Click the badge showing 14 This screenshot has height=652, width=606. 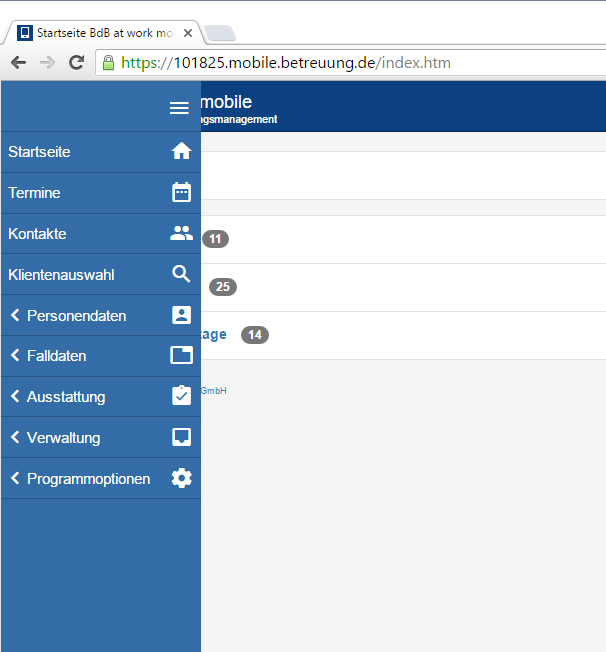pos(255,335)
